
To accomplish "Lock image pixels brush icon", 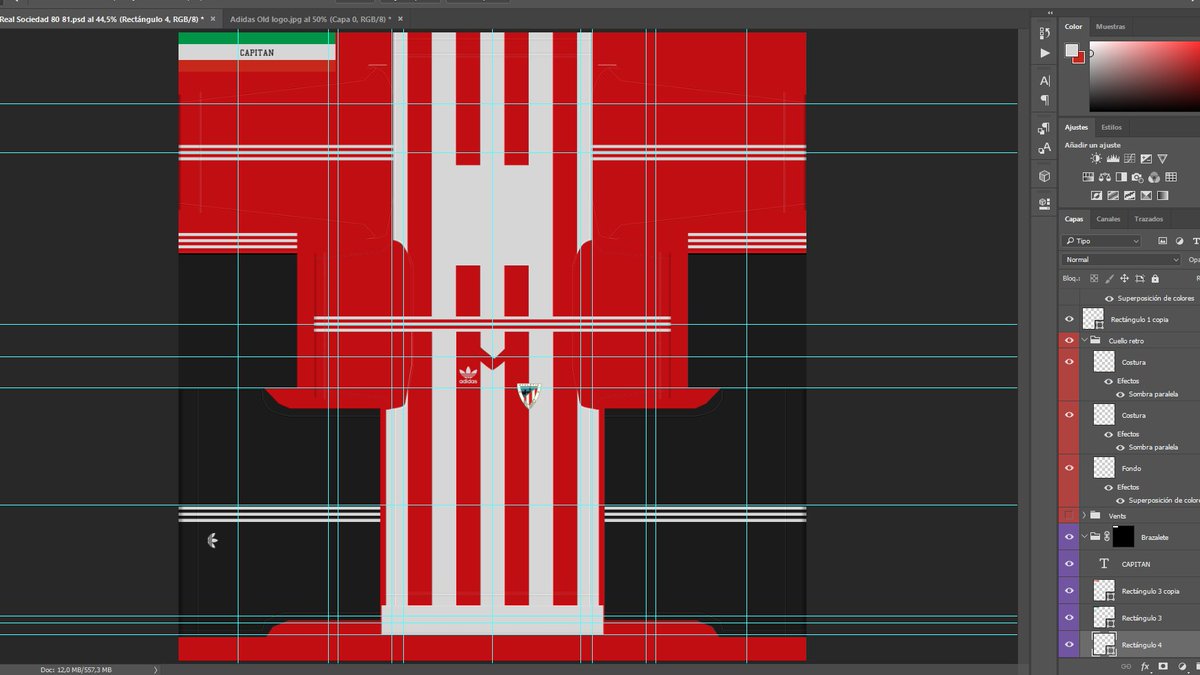I will point(1109,279).
